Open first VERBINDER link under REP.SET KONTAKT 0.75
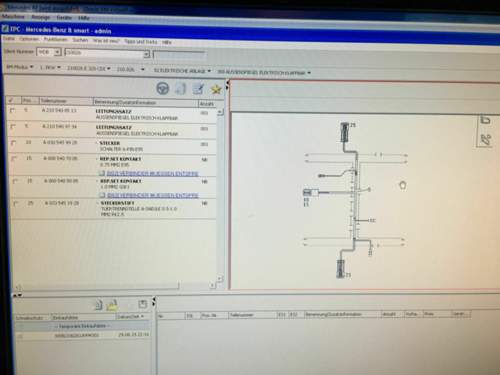The height and width of the screenshot is (375, 500). (152, 173)
